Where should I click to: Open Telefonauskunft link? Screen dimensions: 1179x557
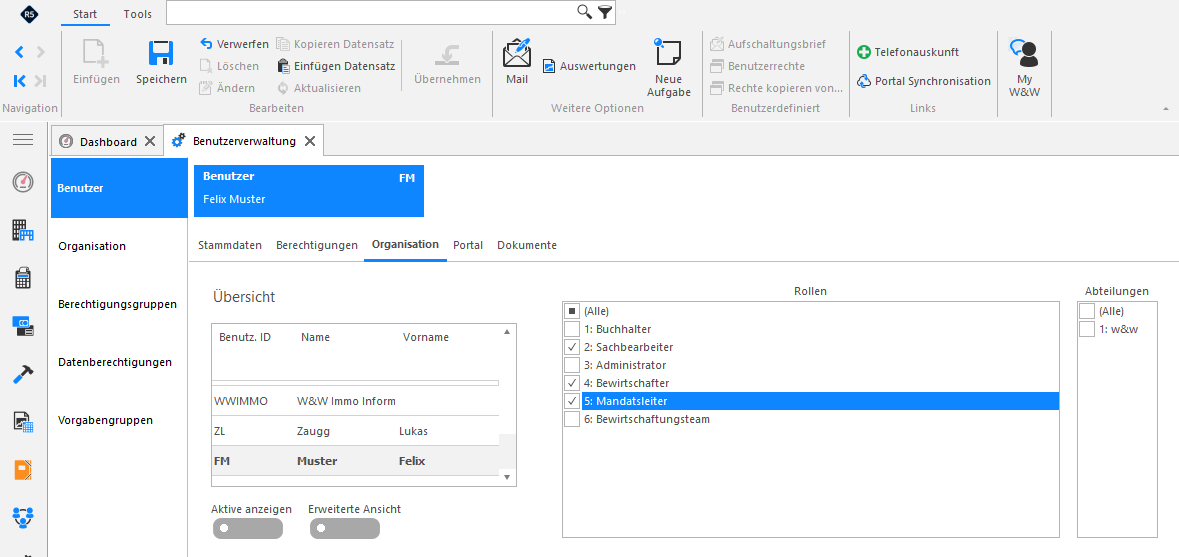(x=908, y=52)
